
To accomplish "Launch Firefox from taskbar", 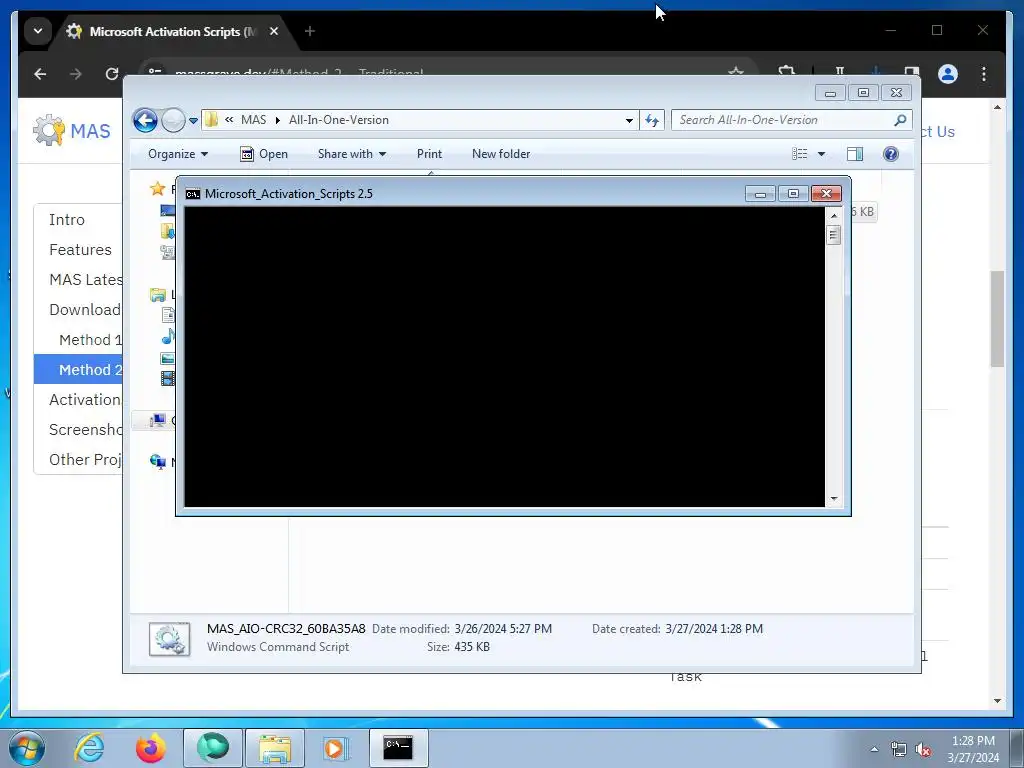I will [151, 748].
